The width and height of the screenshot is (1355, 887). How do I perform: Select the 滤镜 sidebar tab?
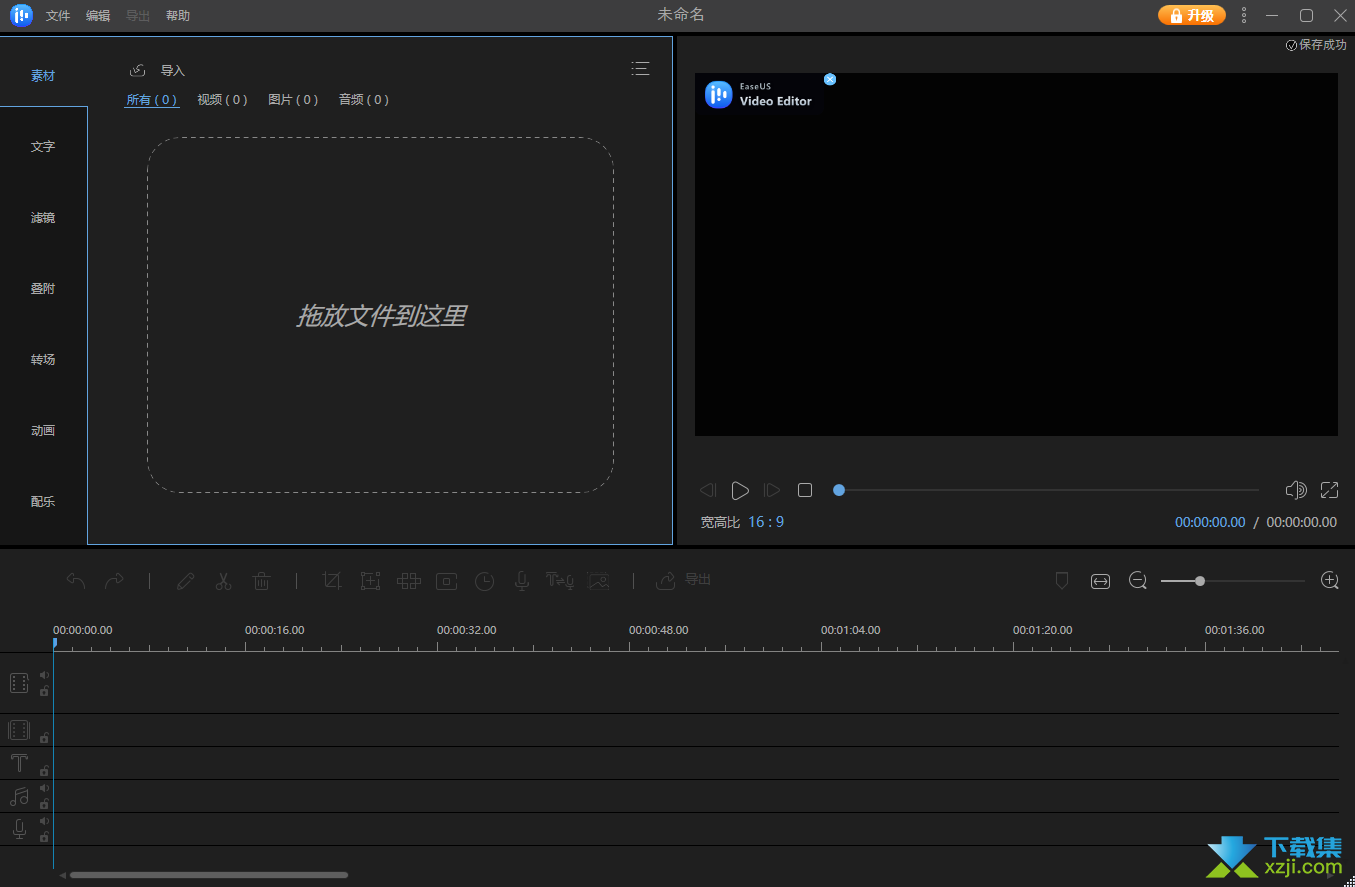[43, 218]
